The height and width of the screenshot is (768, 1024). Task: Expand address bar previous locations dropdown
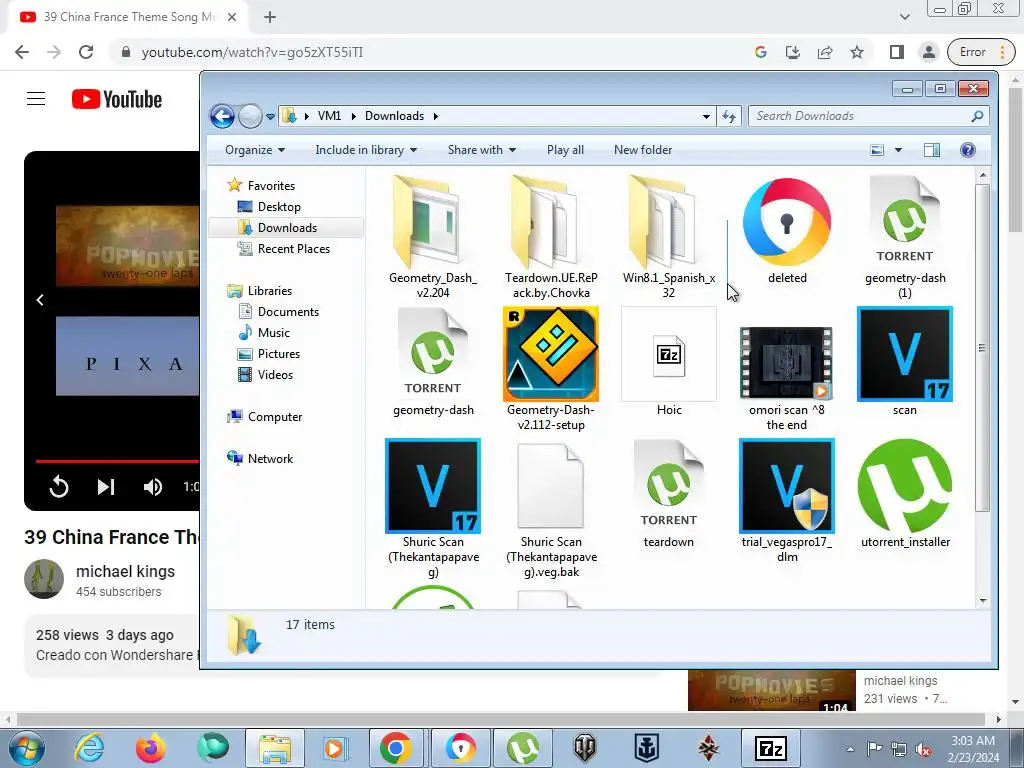706,116
